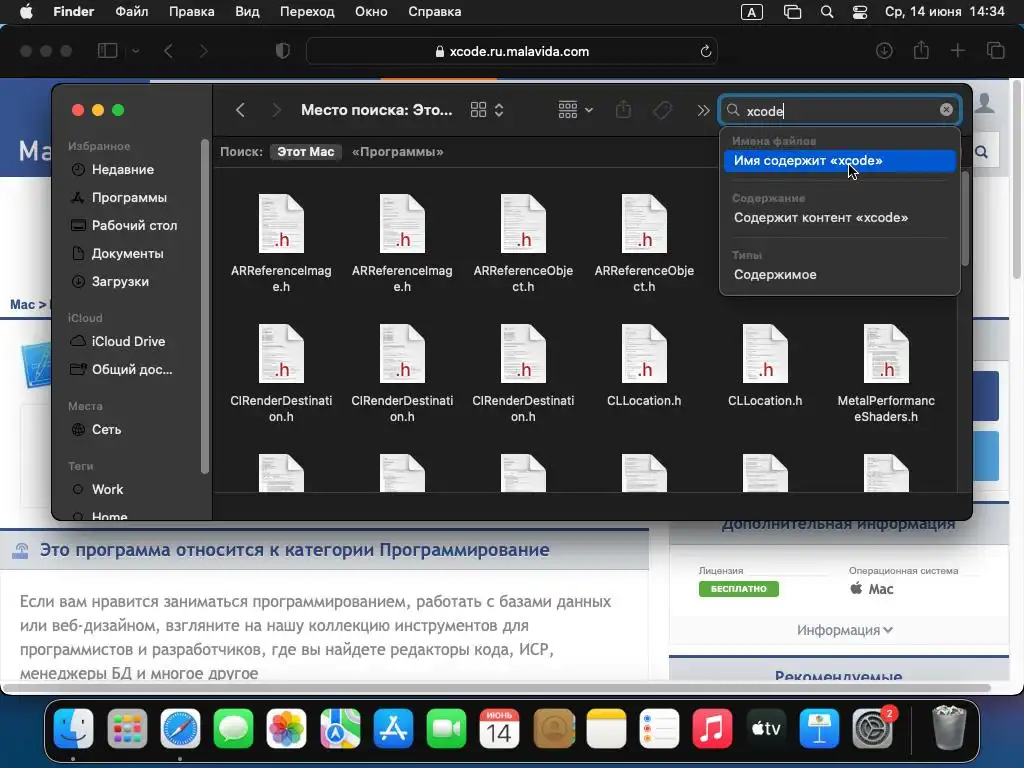
Task: Open Недавние in Finder sidebar
Action: 122,169
